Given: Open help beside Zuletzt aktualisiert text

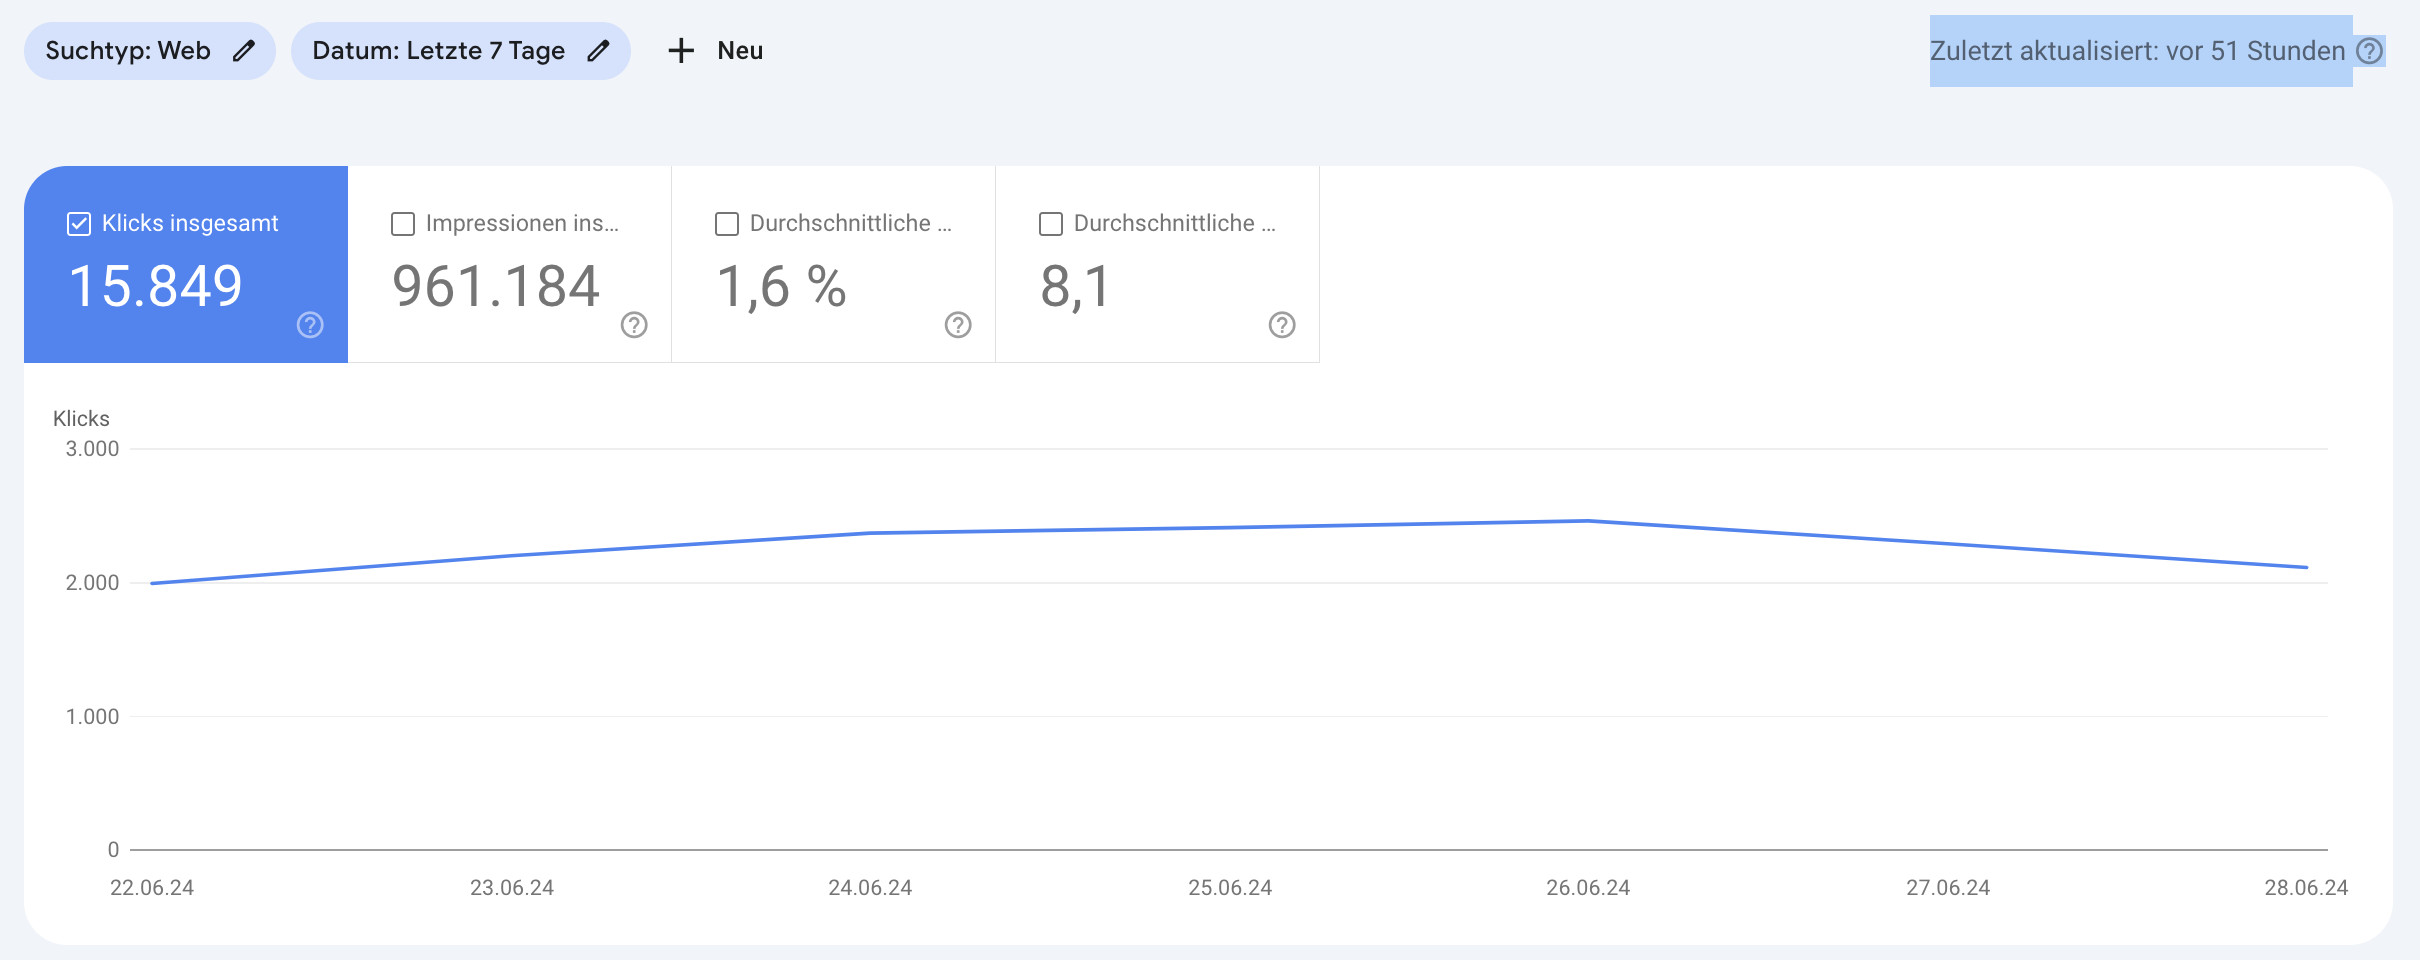Looking at the screenshot, I should 2370,50.
